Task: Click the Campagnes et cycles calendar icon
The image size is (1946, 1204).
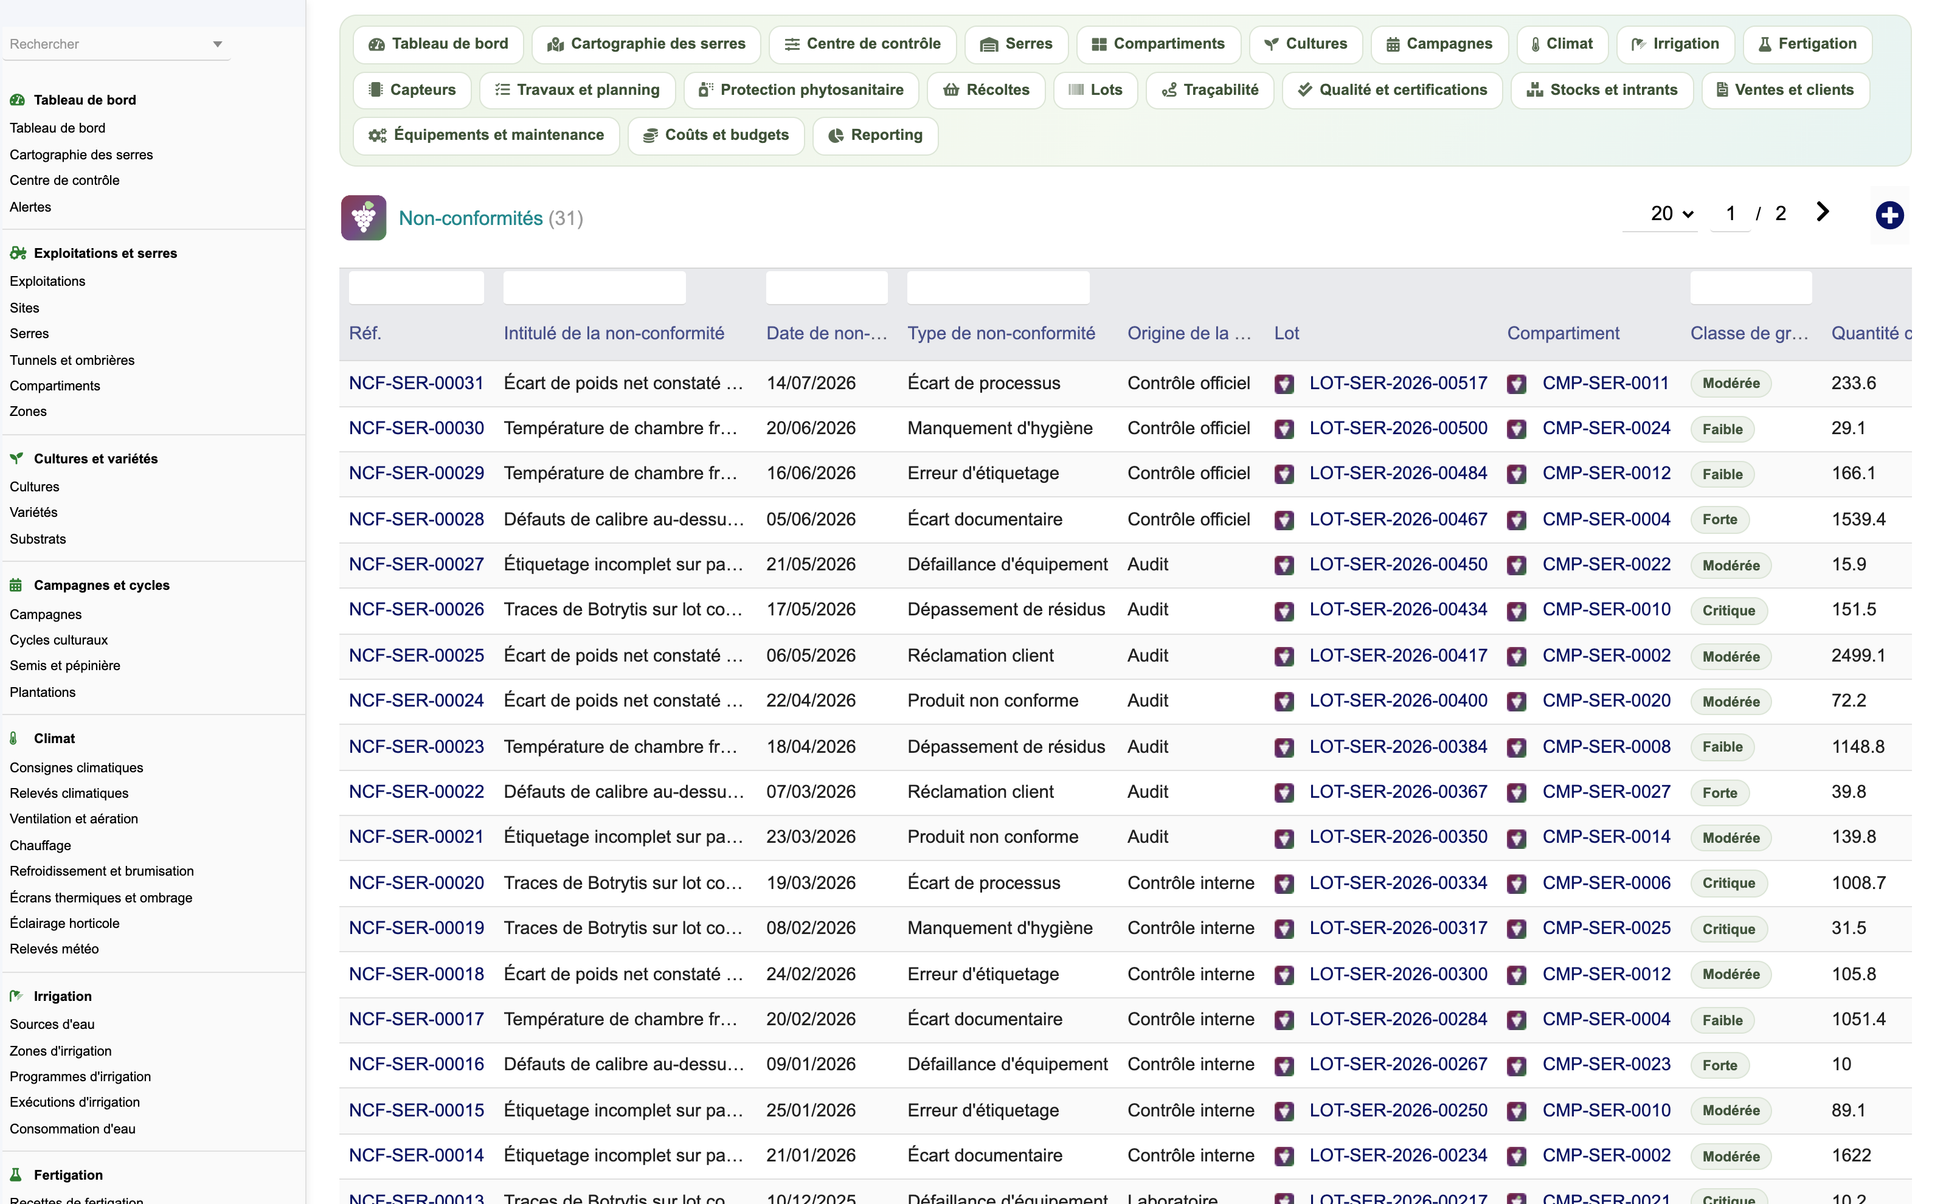Action: tap(16, 585)
